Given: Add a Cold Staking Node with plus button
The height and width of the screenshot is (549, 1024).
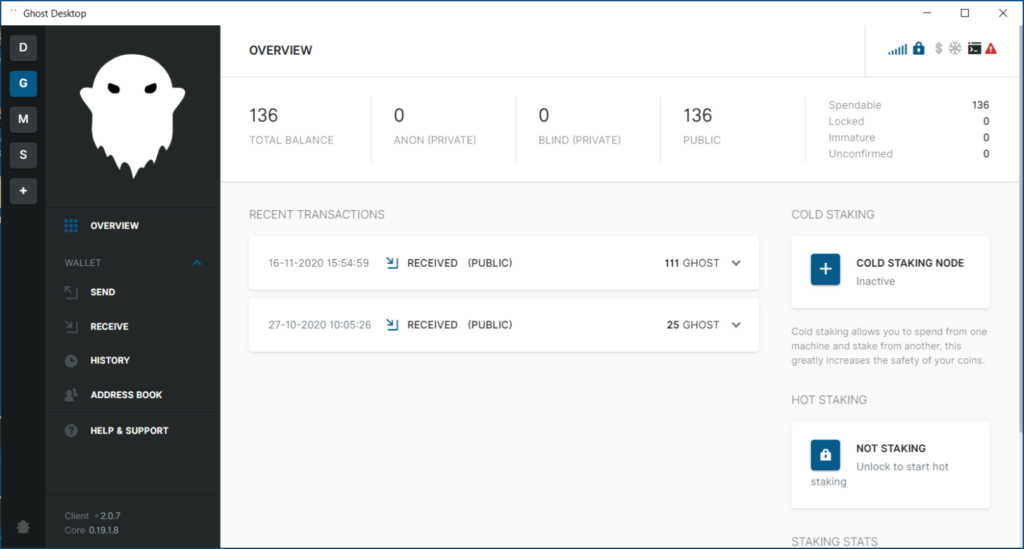Looking at the screenshot, I should pos(825,271).
